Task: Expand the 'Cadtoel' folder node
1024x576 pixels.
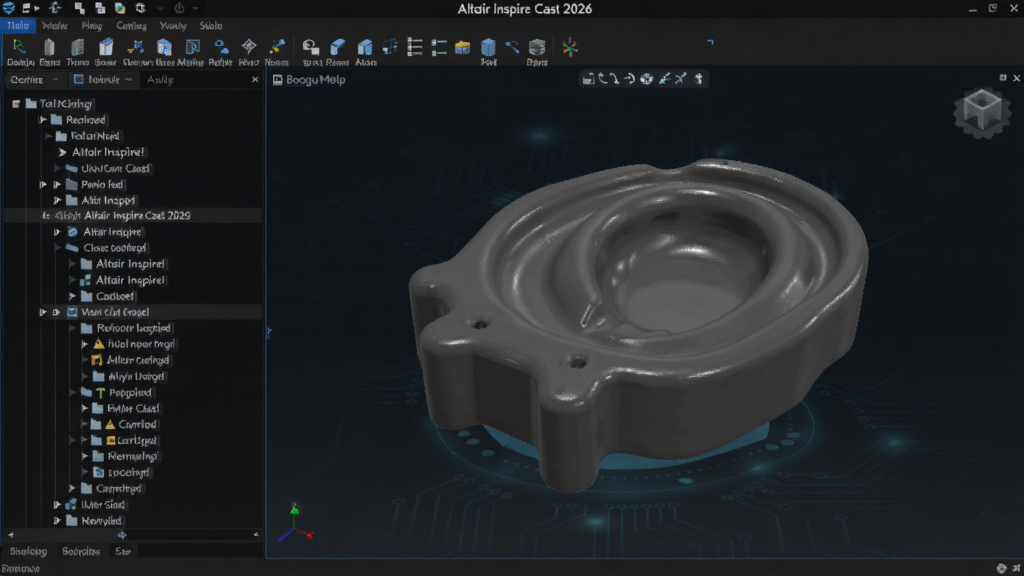Action: tap(72, 296)
